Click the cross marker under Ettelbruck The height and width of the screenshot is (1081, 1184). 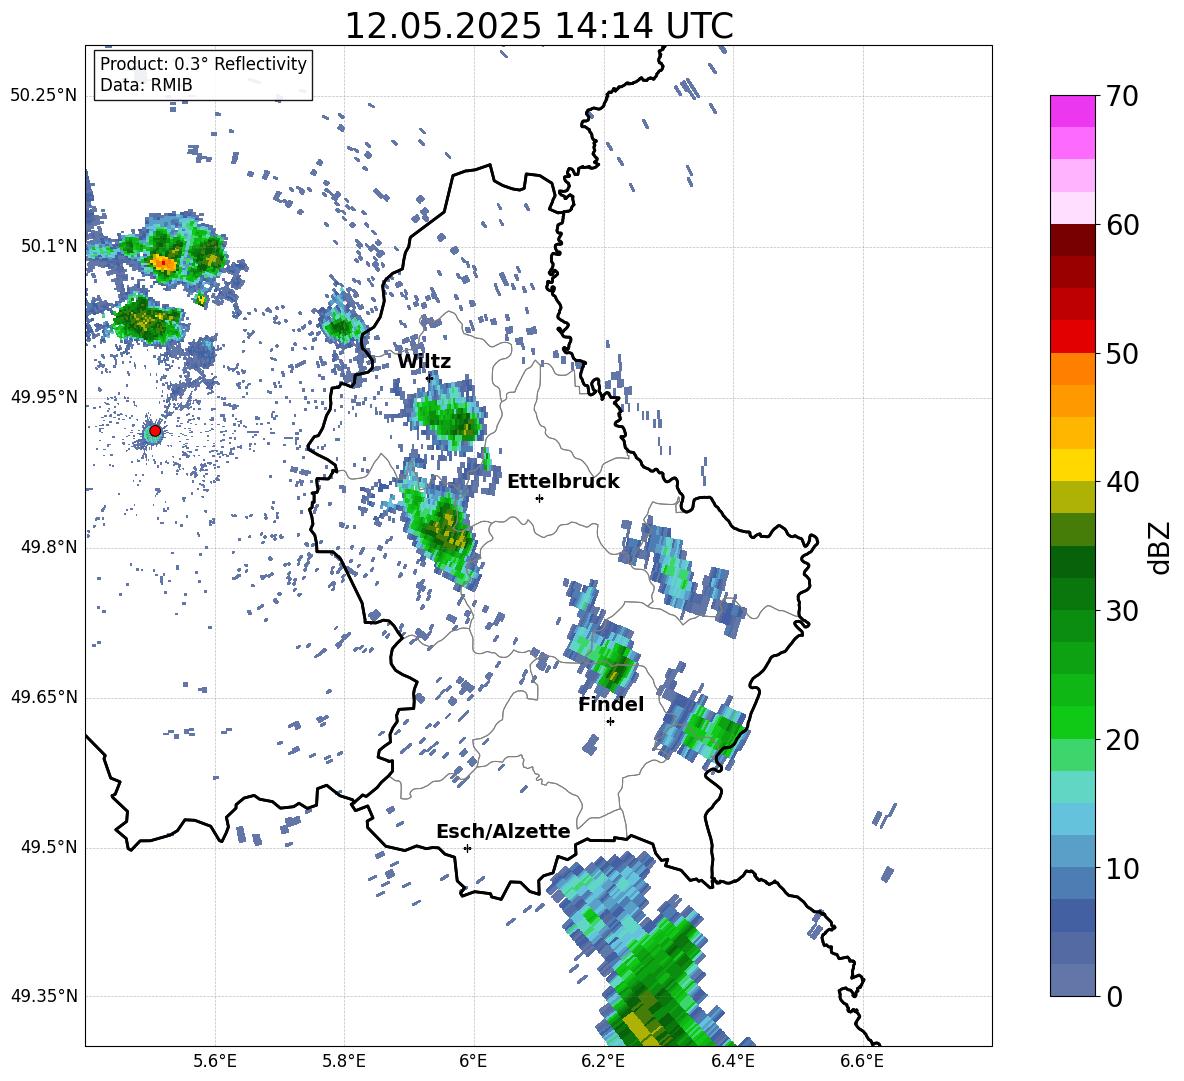coord(539,498)
